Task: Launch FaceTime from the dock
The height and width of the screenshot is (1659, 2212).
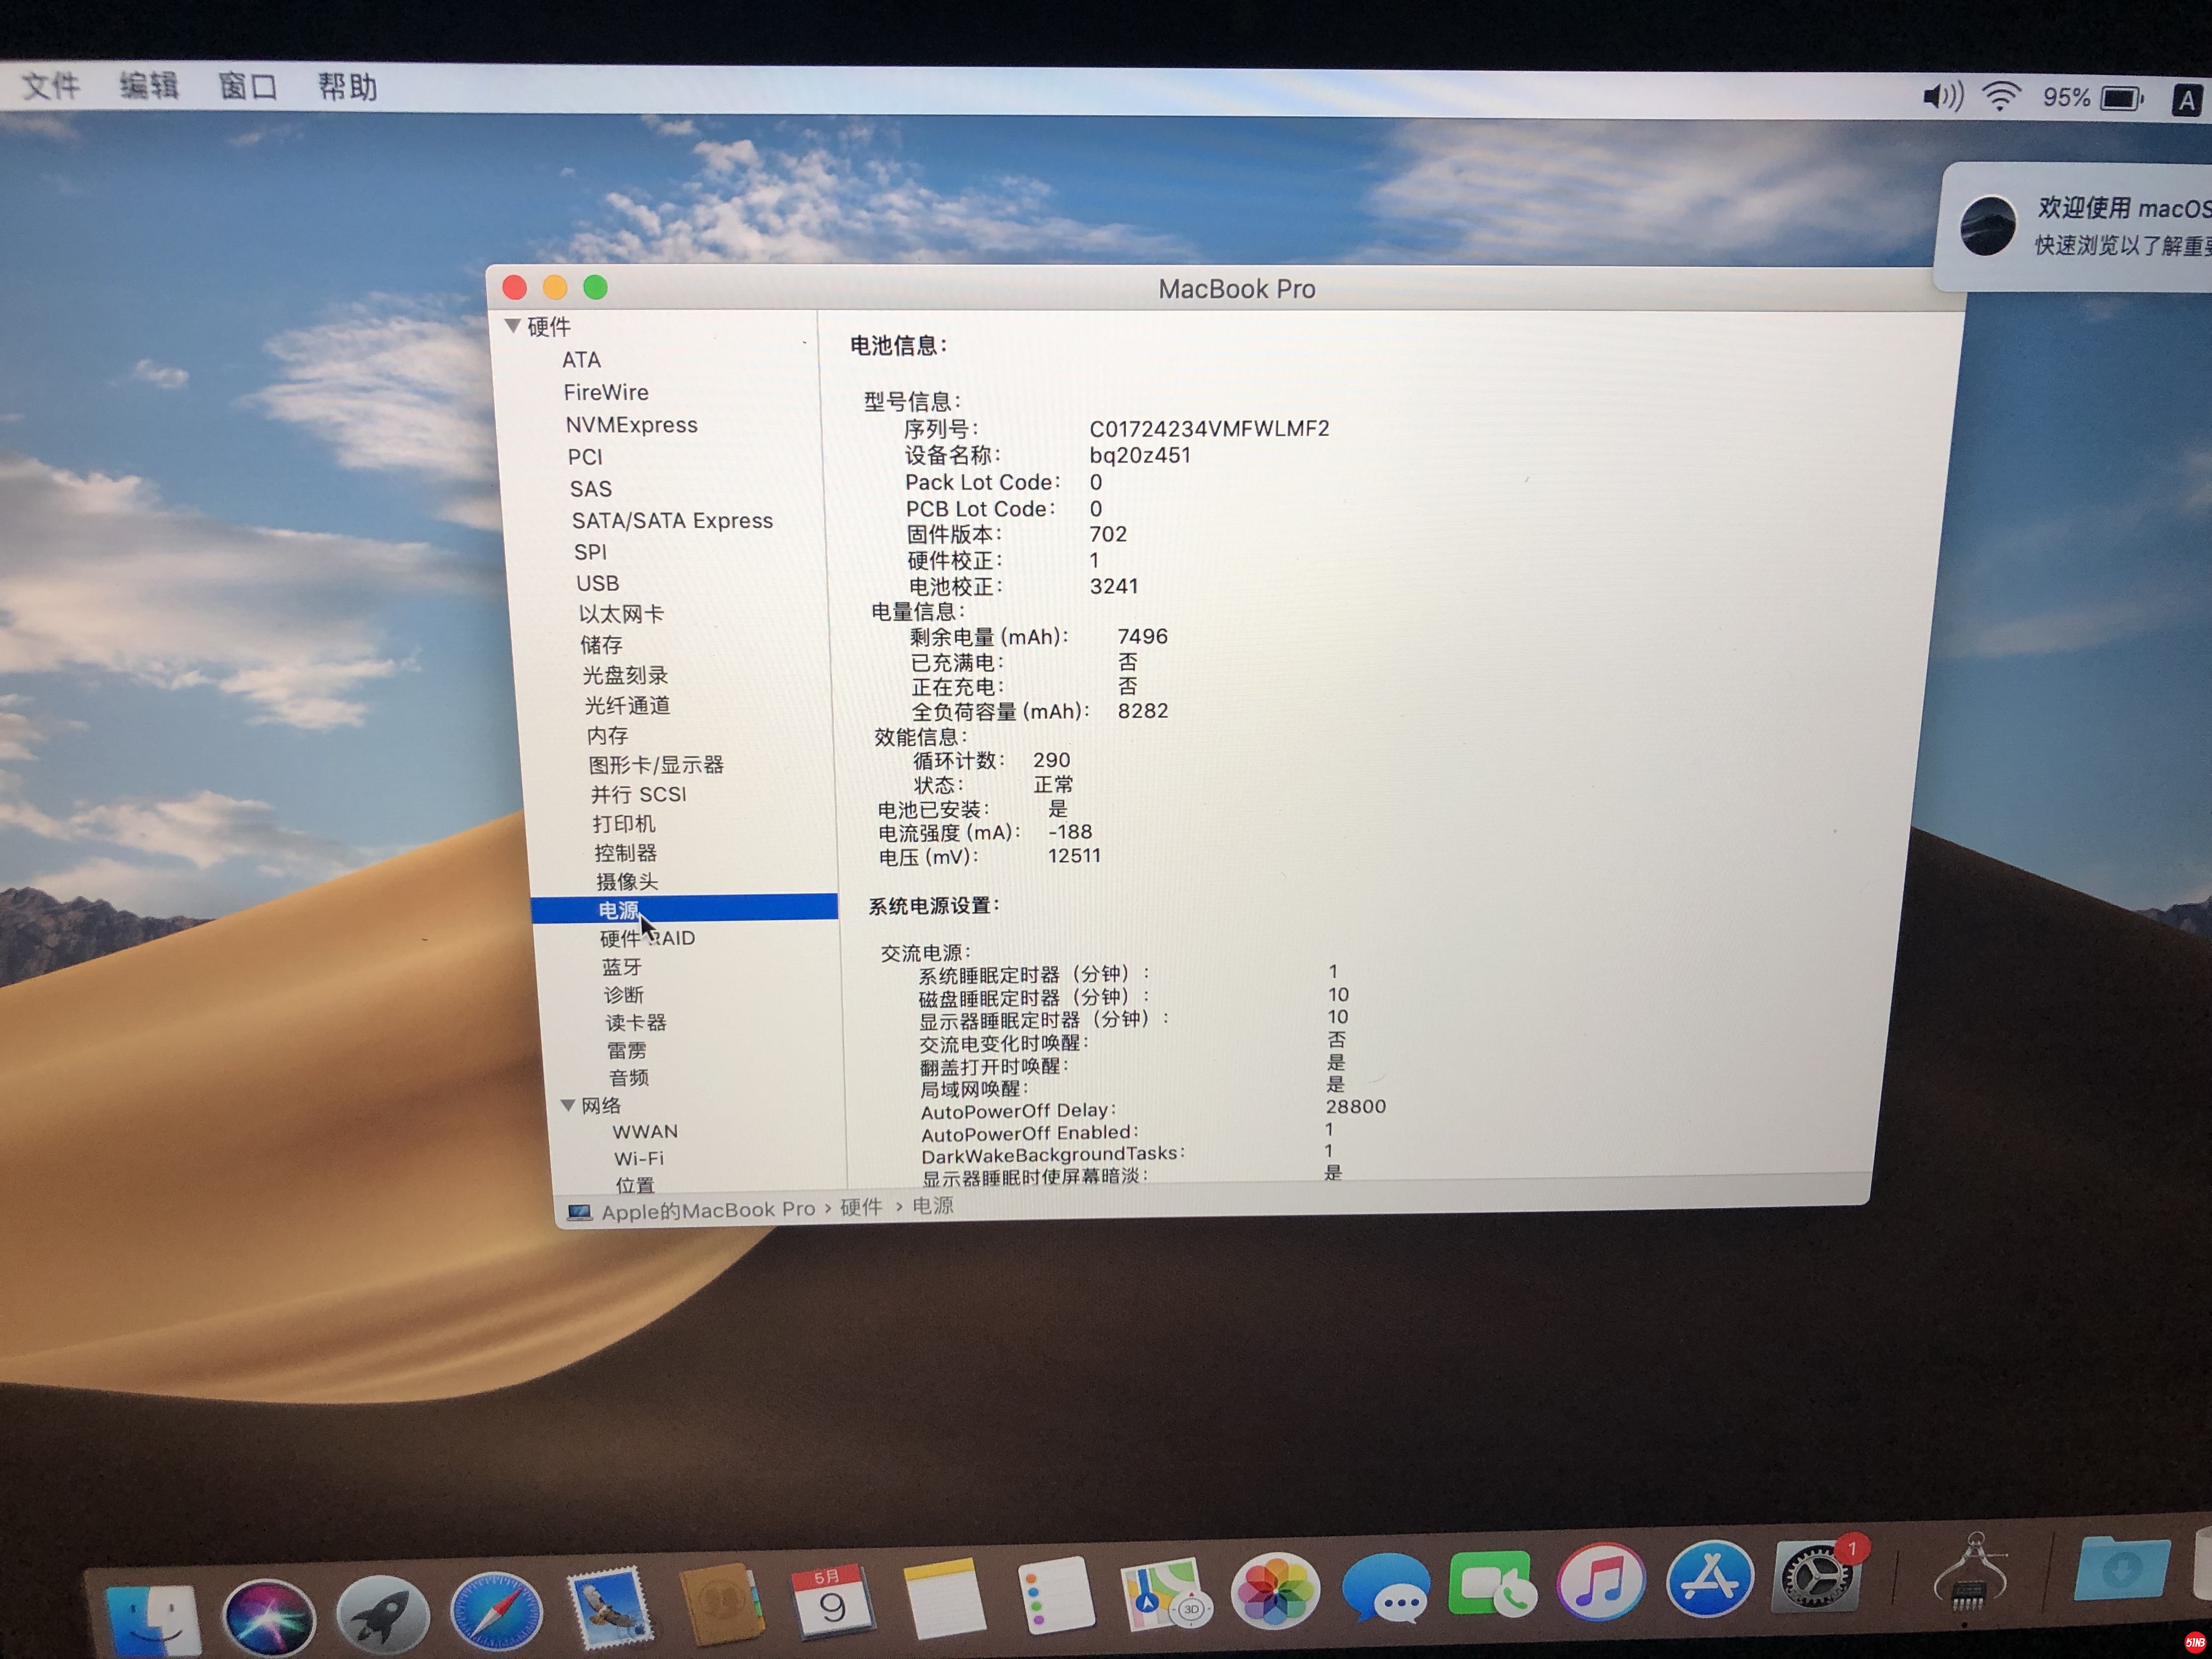Action: pyautogui.click(x=1492, y=1584)
